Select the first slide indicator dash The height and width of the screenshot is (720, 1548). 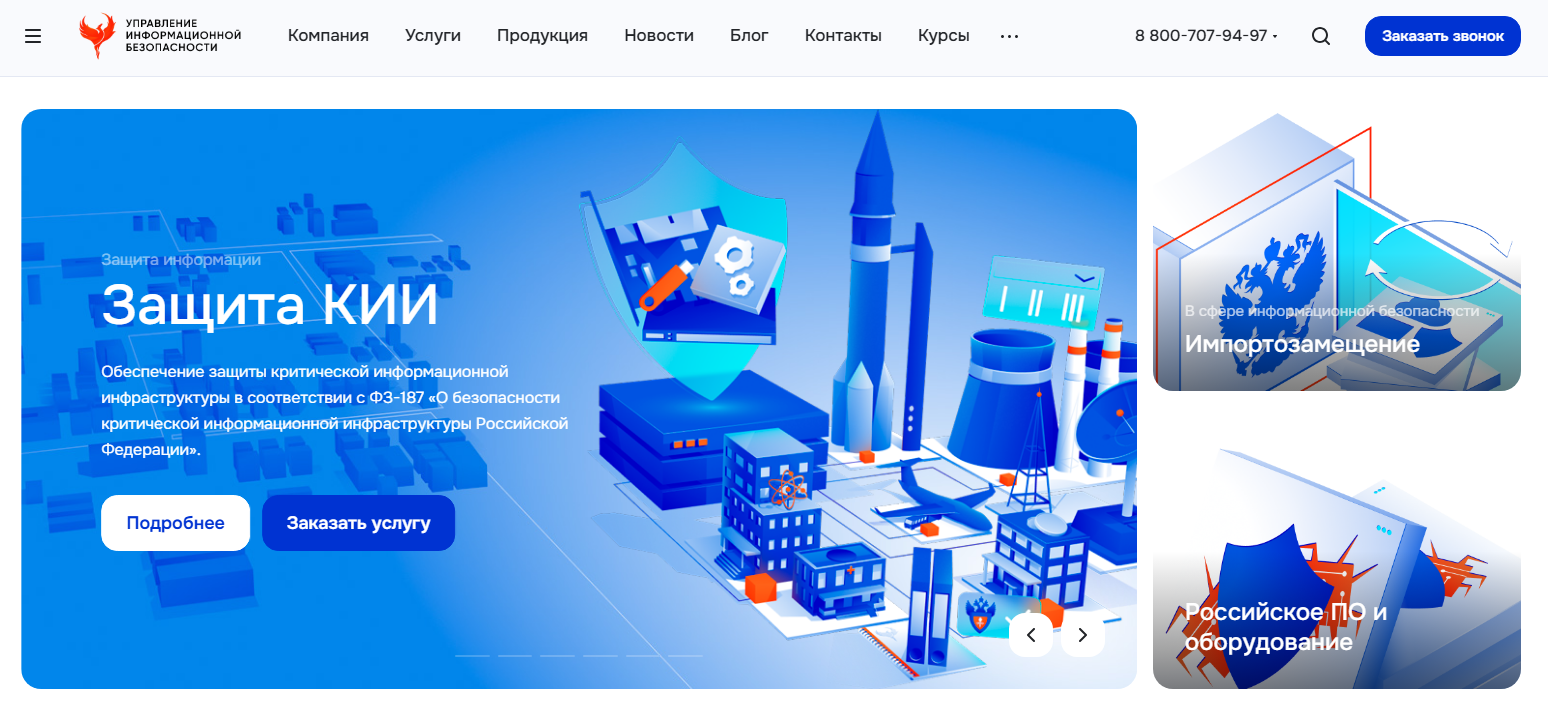click(472, 656)
